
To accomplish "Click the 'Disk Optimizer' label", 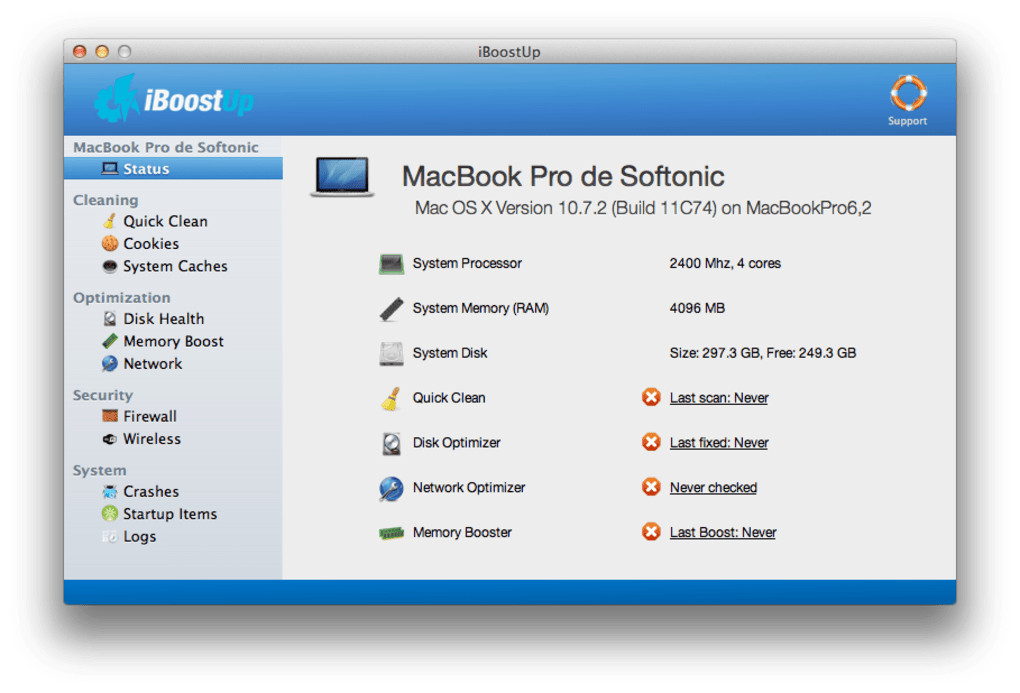I will (x=456, y=443).
